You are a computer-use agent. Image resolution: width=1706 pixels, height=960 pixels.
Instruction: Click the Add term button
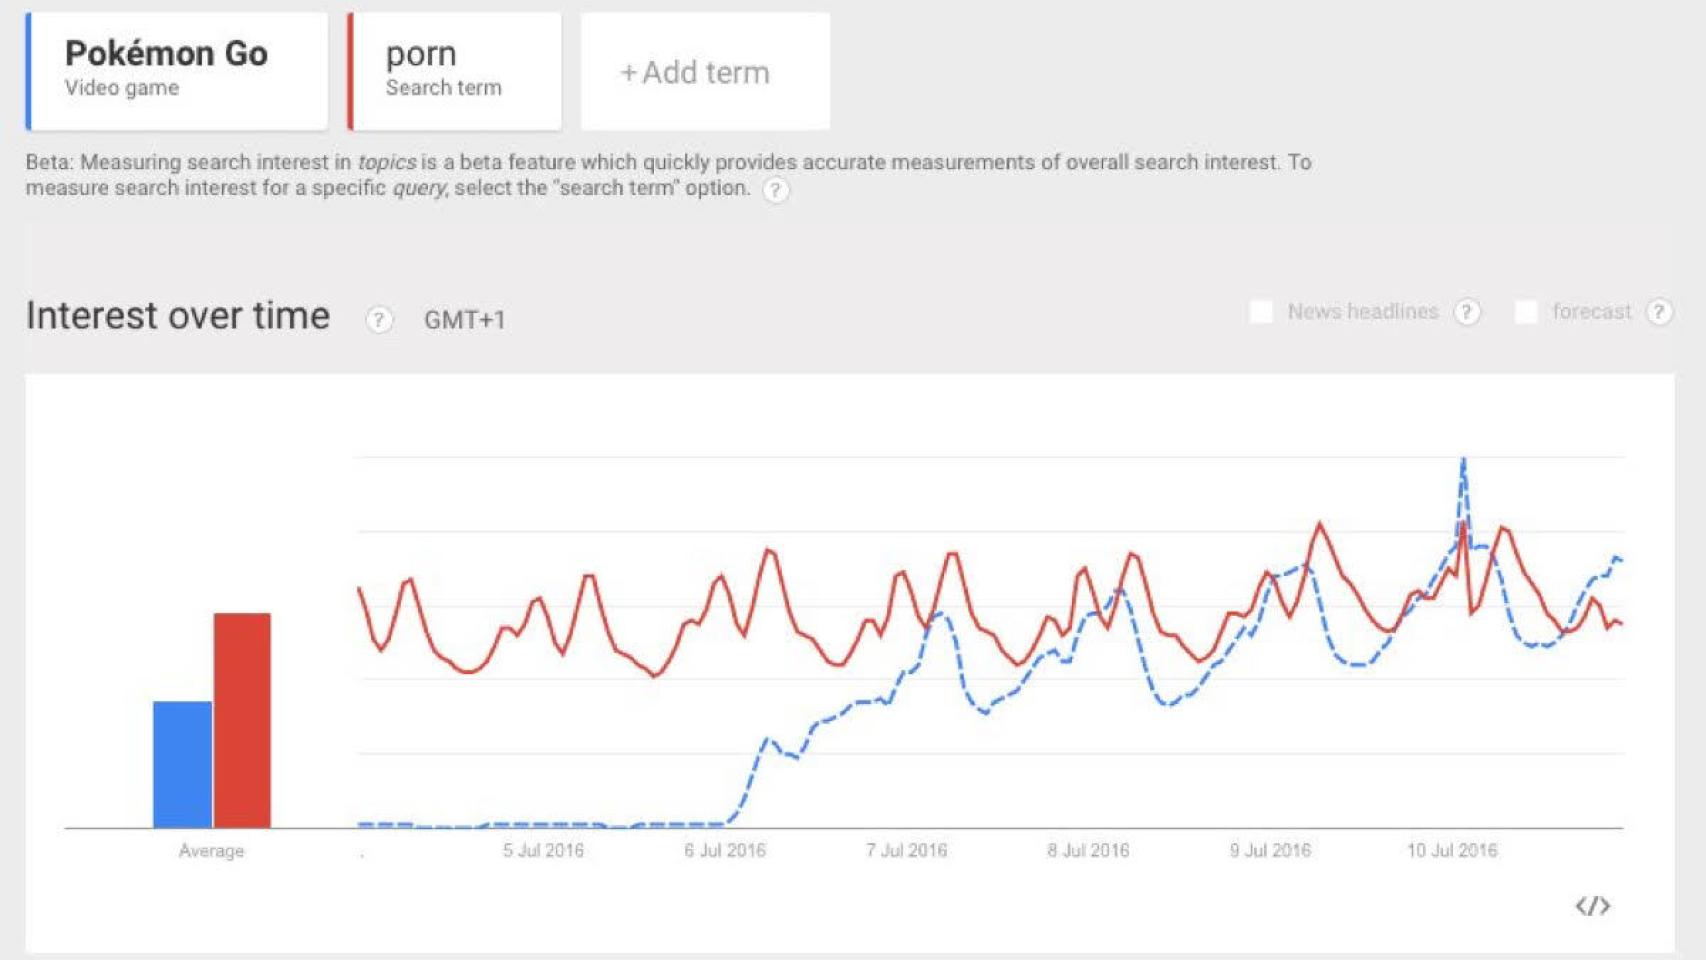coord(705,72)
